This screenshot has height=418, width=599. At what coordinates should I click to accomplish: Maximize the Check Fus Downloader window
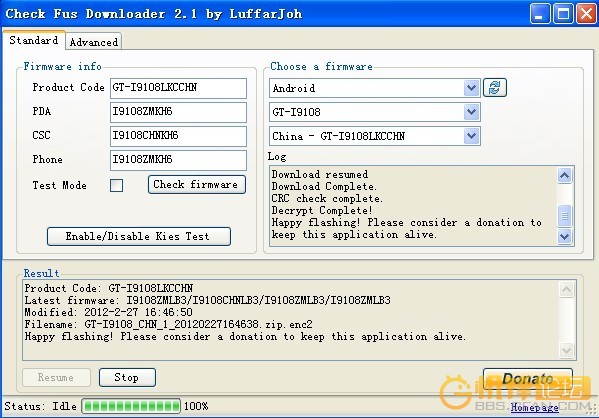563,14
